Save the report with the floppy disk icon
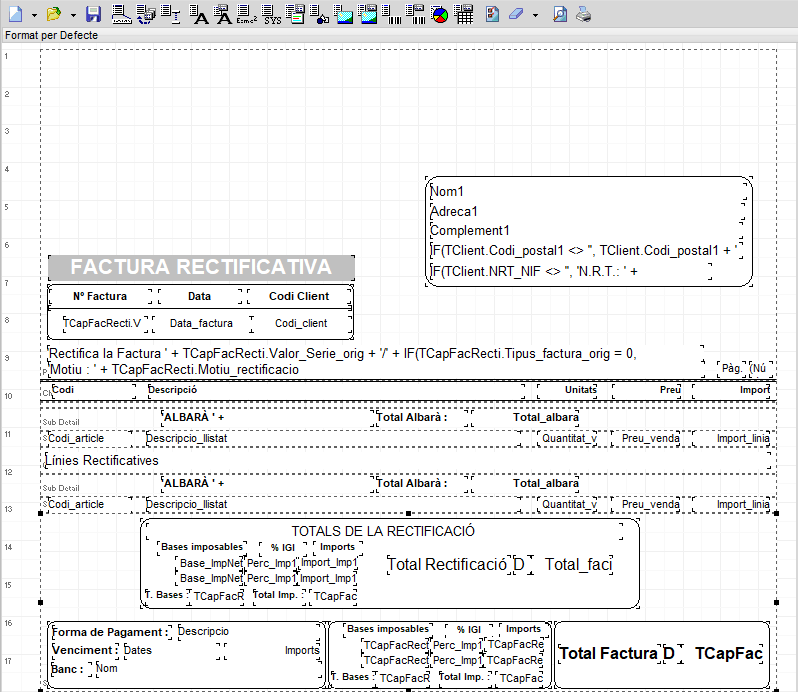 pyautogui.click(x=93, y=14)
